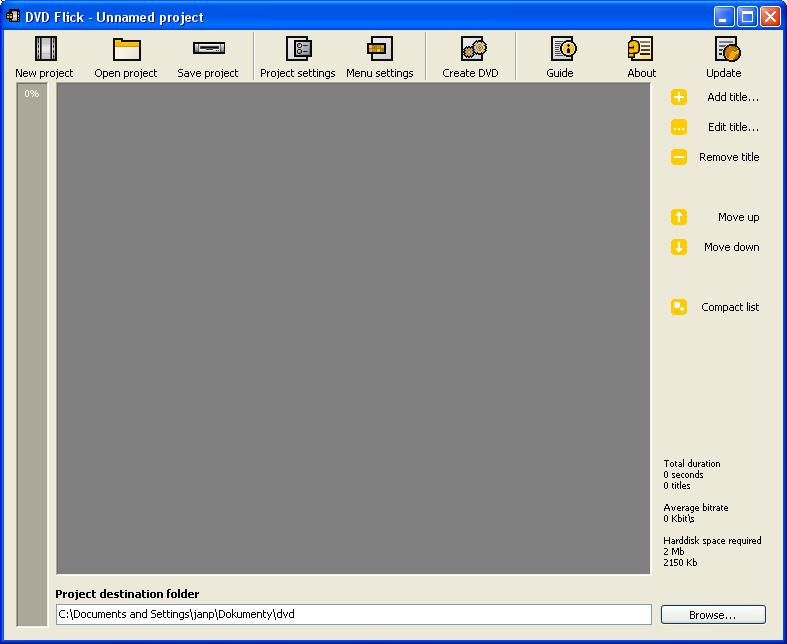Close the DVD Flick window

pos(770,17)
